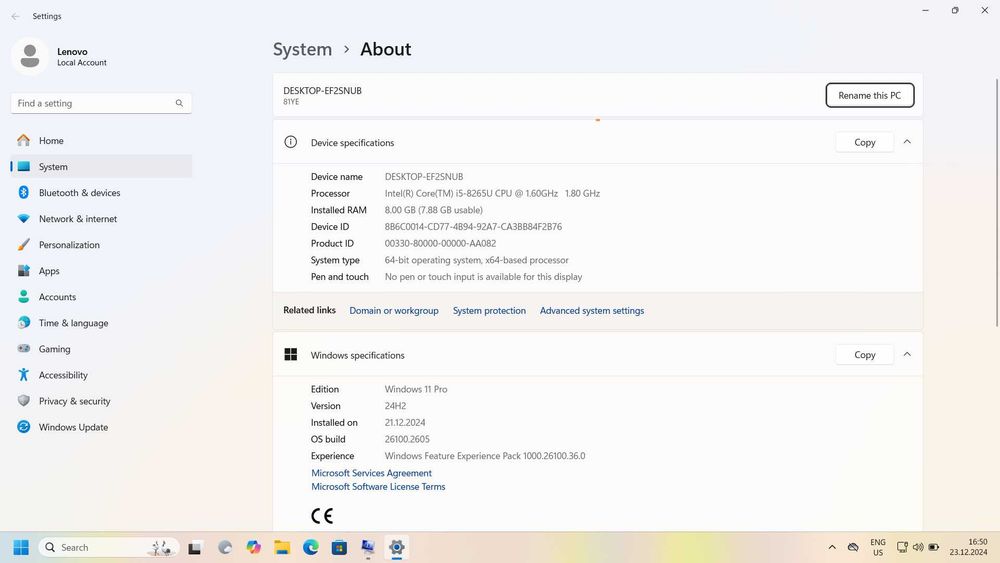Viewport: 1000px width, 563px height.
Task: Click the Windows 11 Pro edition text
Action: point(416,389)
